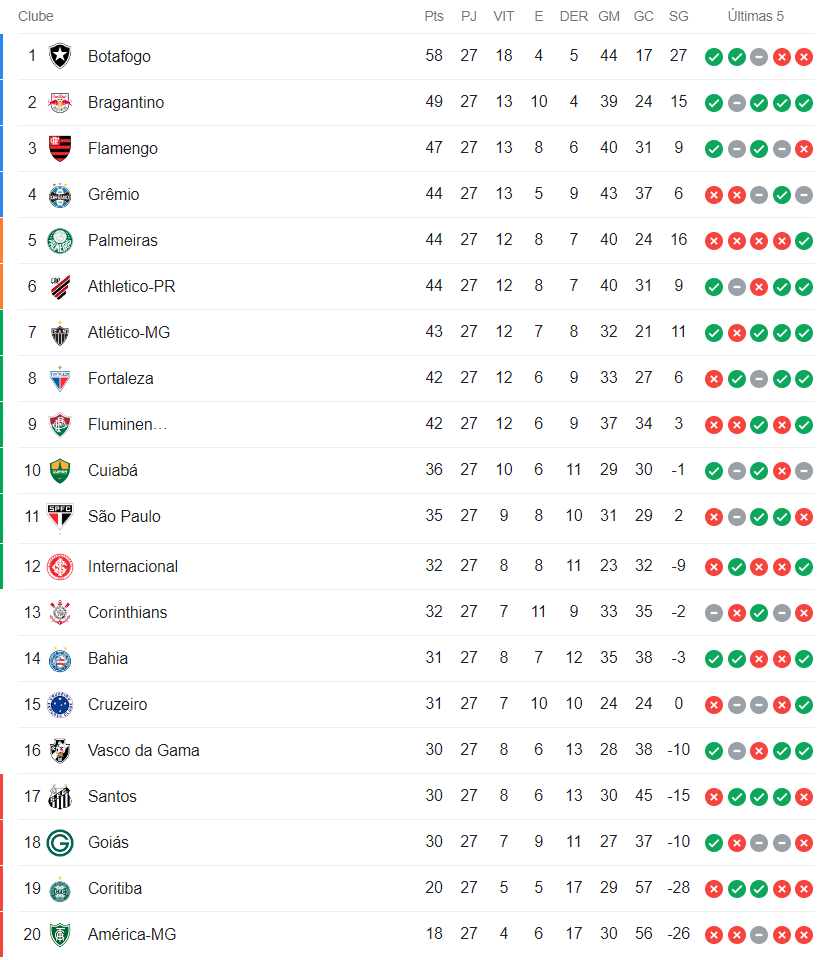Select the Vasco da Gama crest

click(x=60, y=750)
